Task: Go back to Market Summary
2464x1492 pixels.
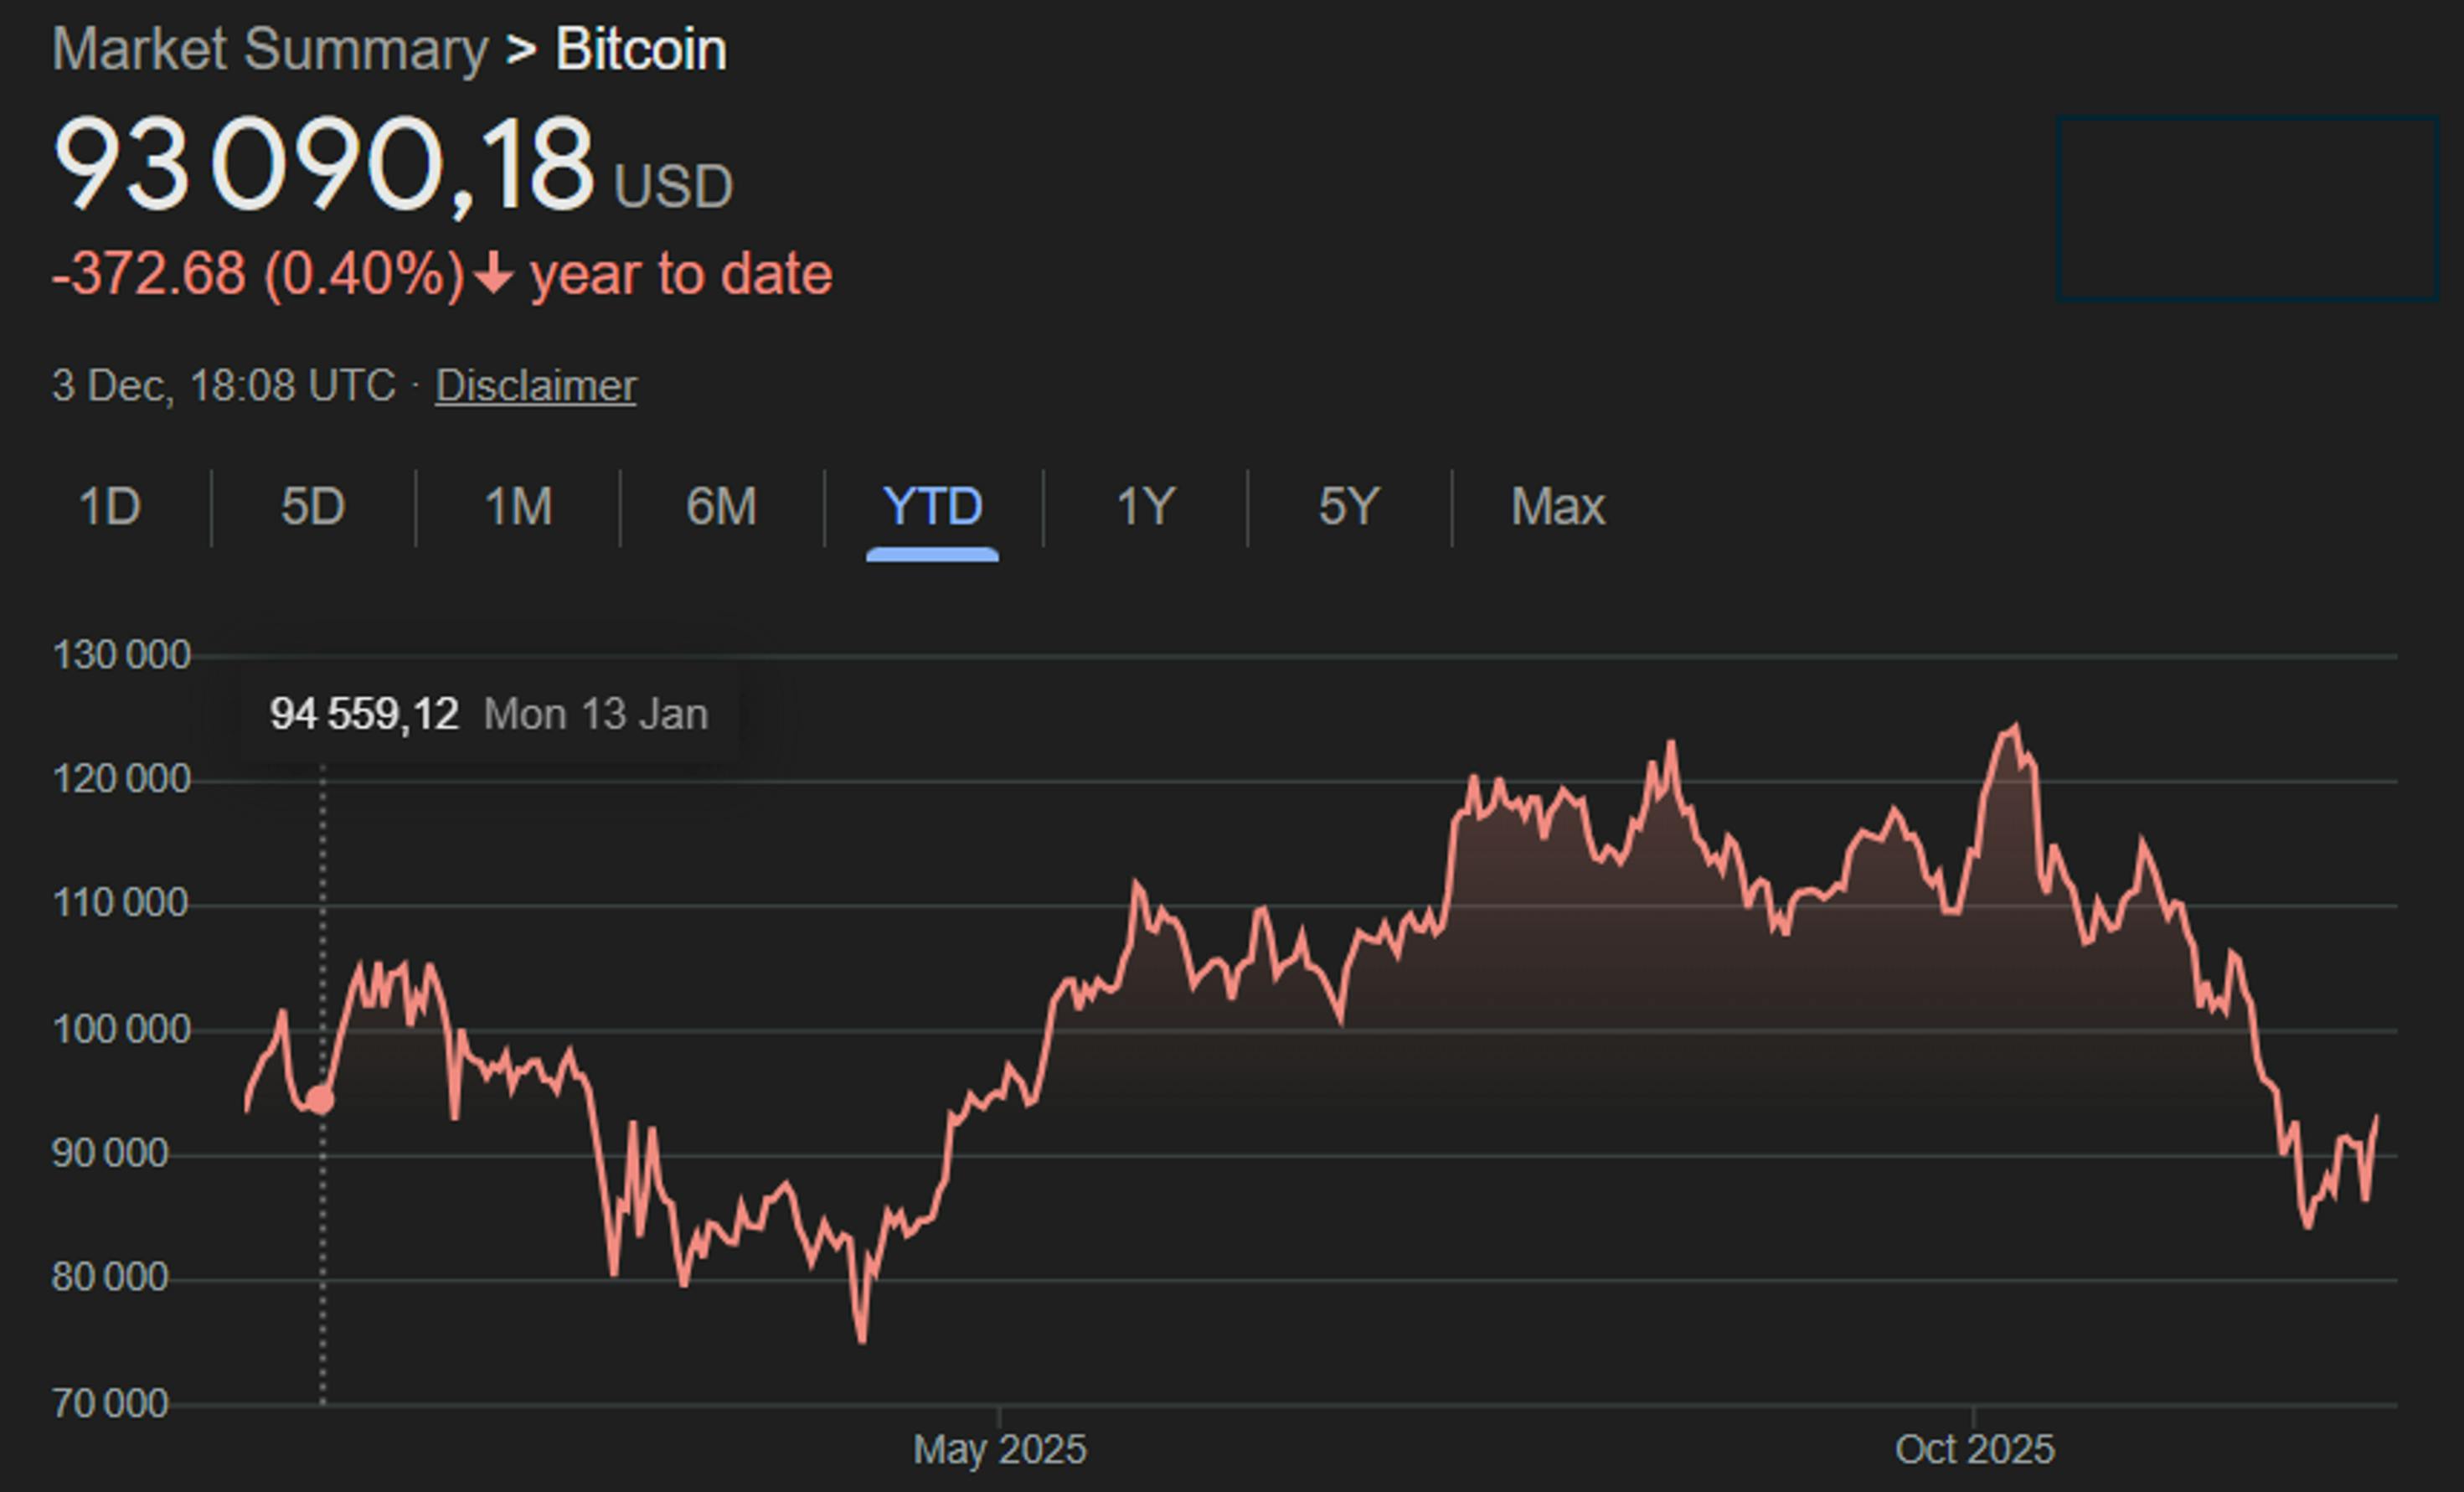Action: tap(268, 47)
